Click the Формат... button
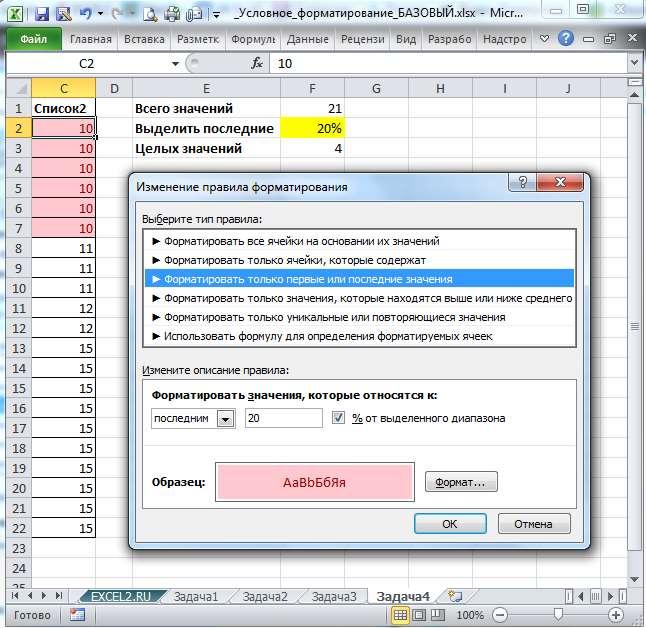The width and height of the screenshot is (646, 628). tap(461, 482)
